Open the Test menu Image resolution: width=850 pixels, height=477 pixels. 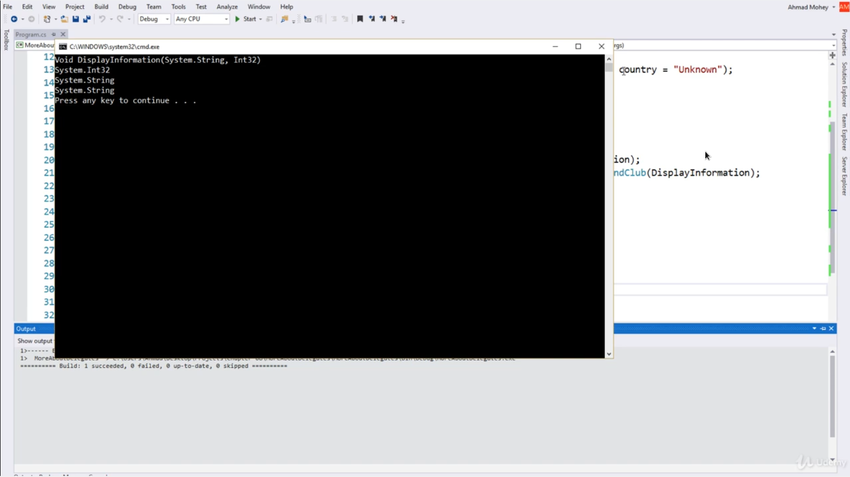point(201,7)
